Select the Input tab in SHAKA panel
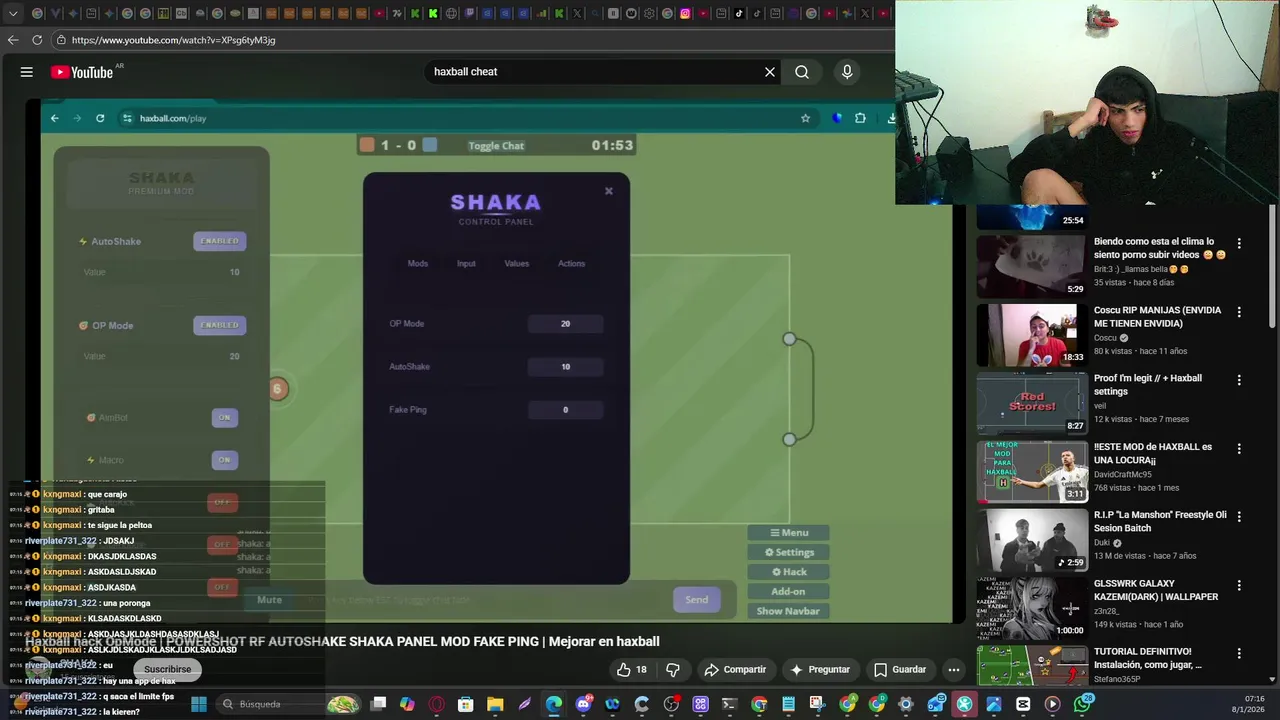 (466, 264)
